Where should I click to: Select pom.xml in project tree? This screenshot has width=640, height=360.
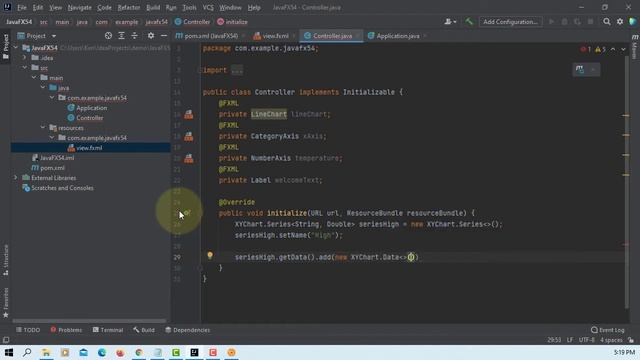coord(52,168)
